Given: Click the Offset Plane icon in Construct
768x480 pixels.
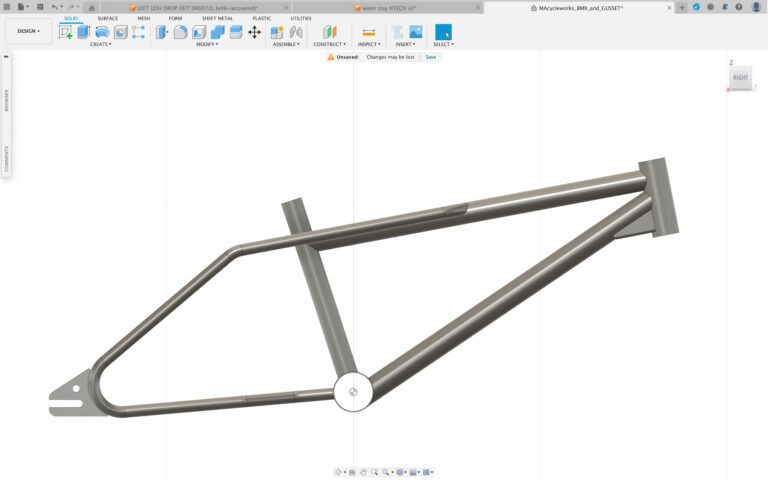Looking at the screenshot, I should point(329,32).
